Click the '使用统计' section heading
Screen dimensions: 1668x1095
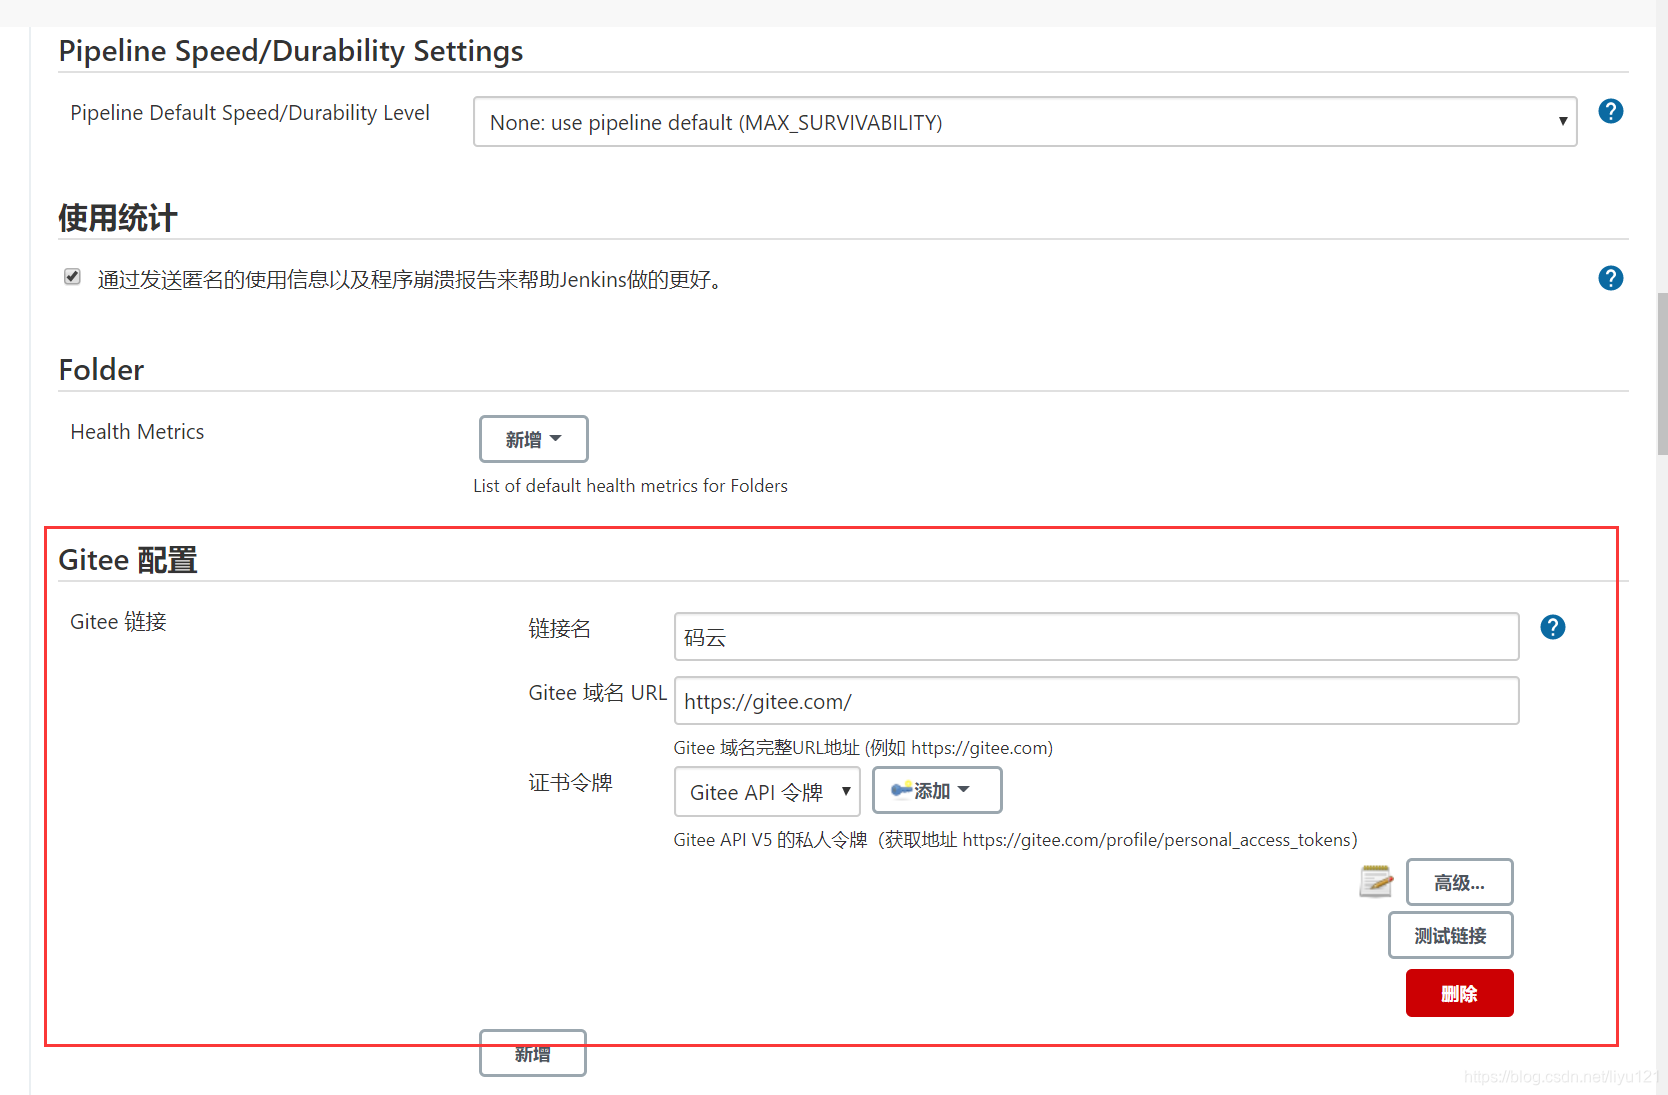[x=118, y=217]
